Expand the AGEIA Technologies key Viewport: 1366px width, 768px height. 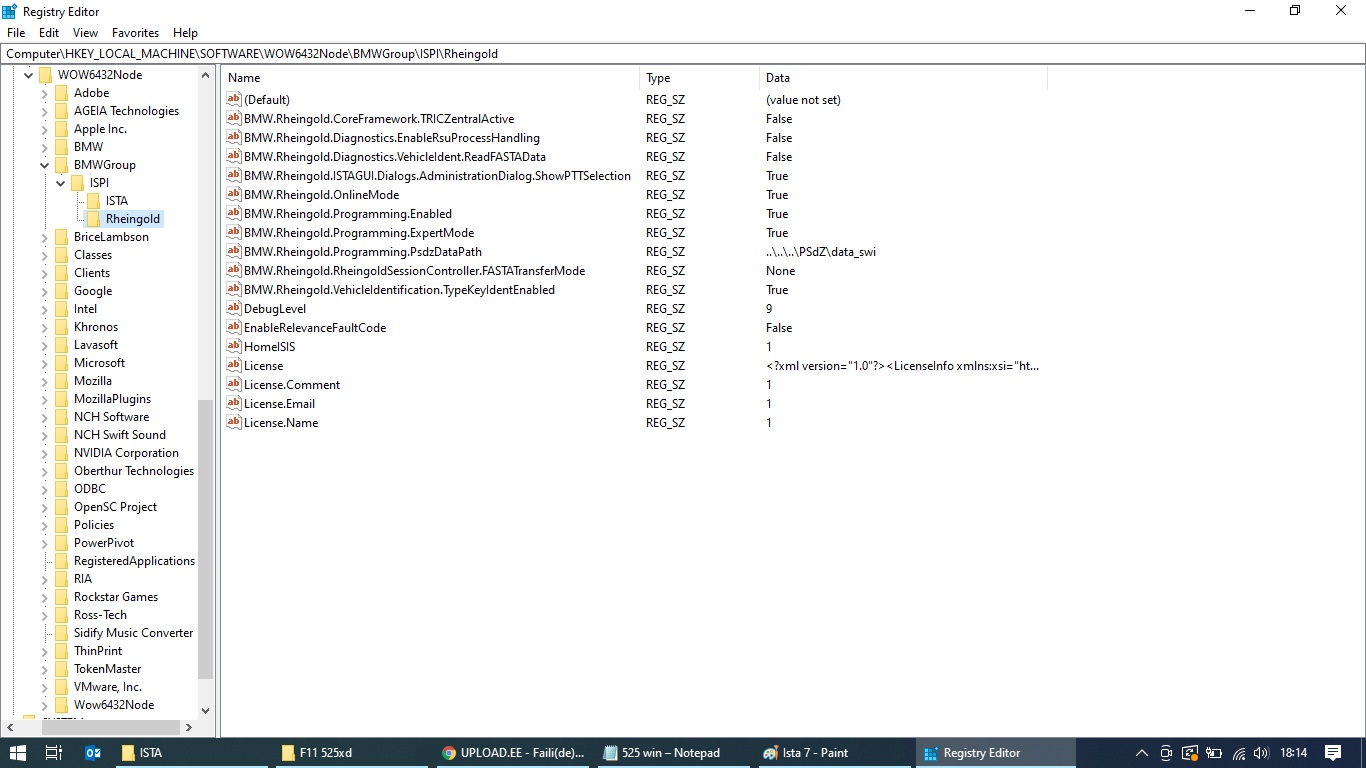tap(44, 111)
